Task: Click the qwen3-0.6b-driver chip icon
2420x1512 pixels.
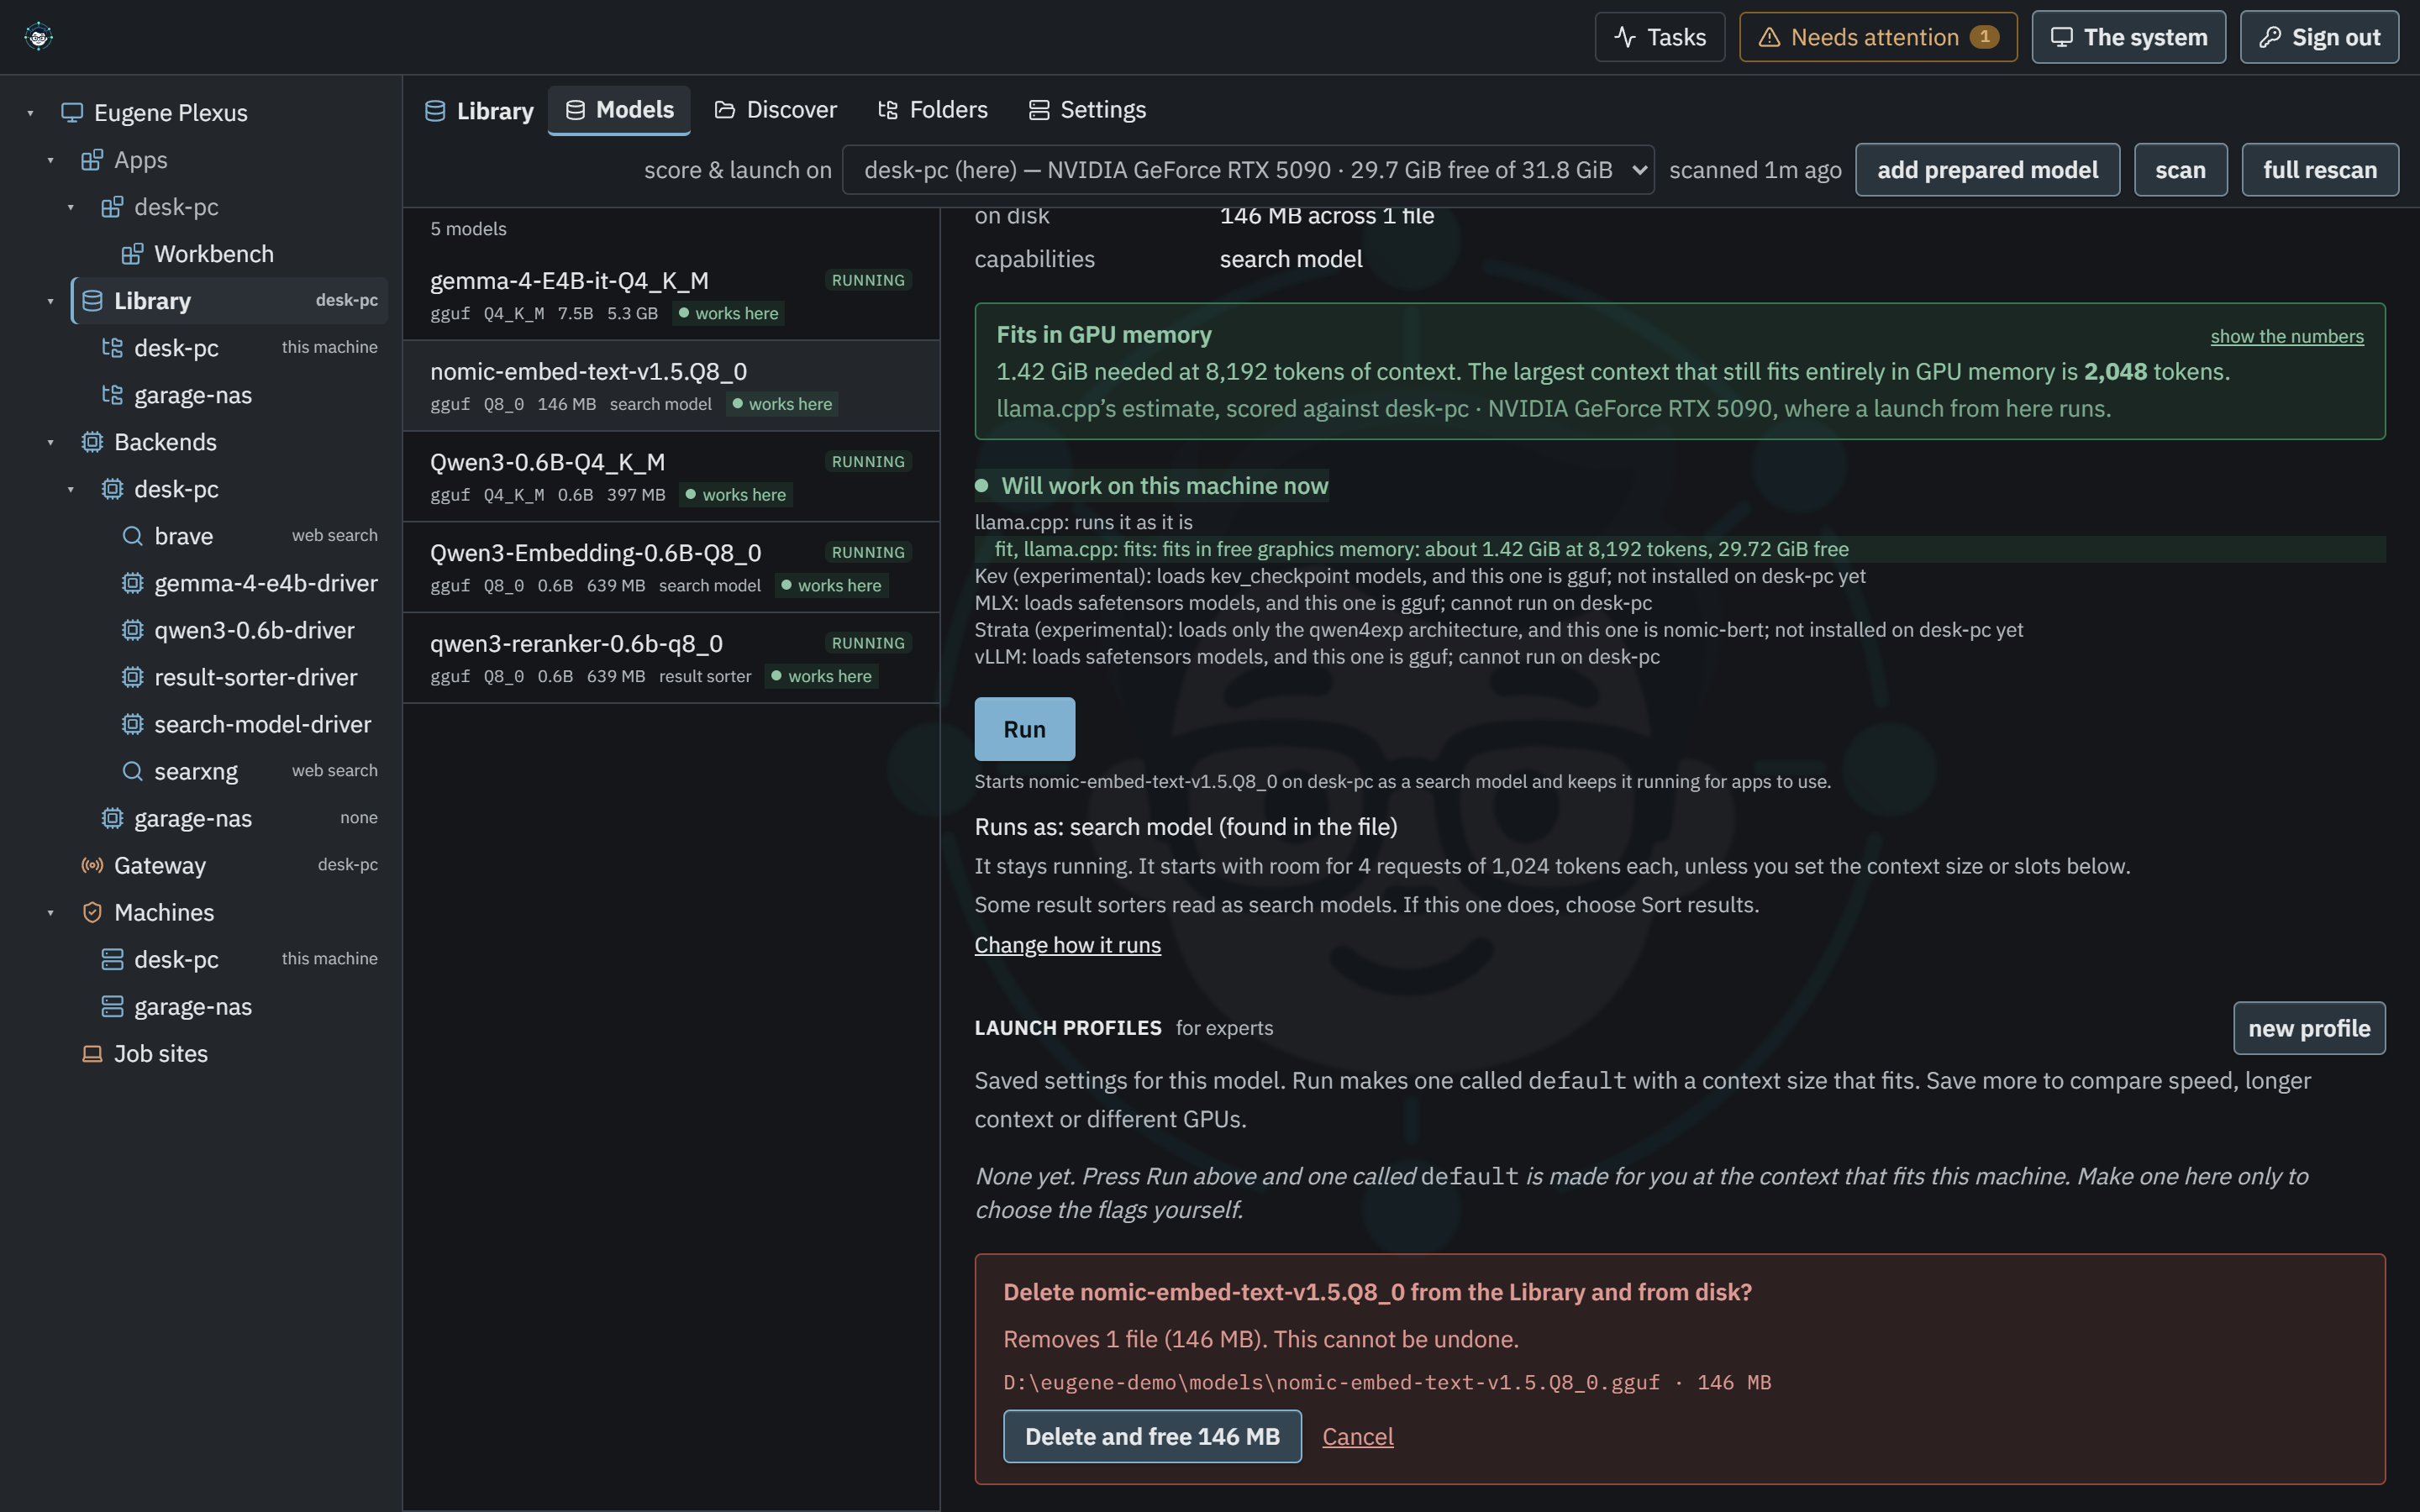Action: 132,630
